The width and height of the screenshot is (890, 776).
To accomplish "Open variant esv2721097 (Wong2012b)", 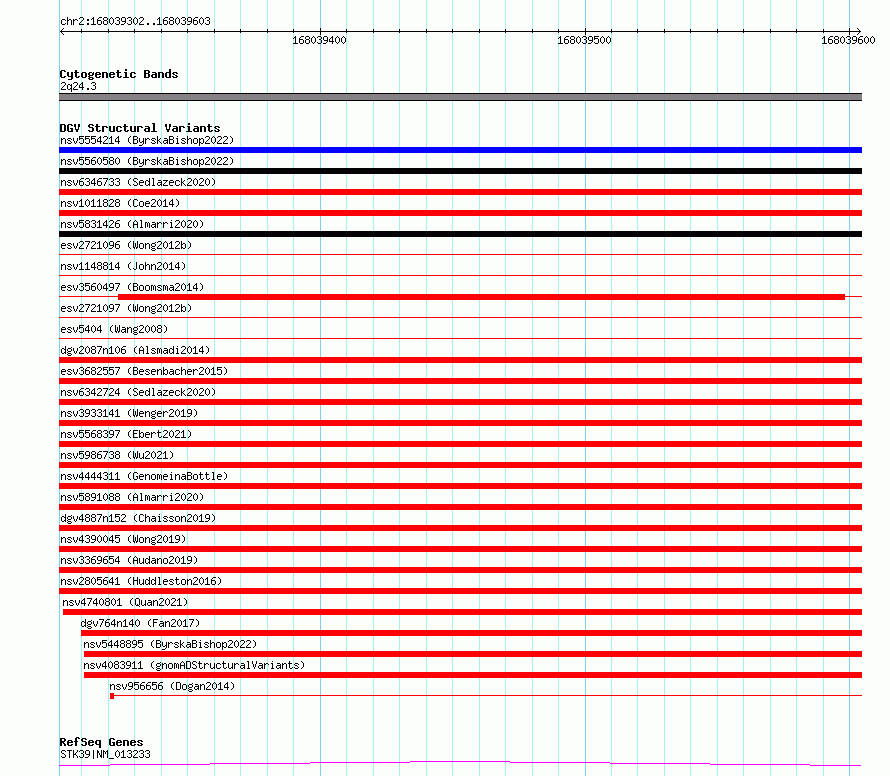I will [x=126, y=308].
